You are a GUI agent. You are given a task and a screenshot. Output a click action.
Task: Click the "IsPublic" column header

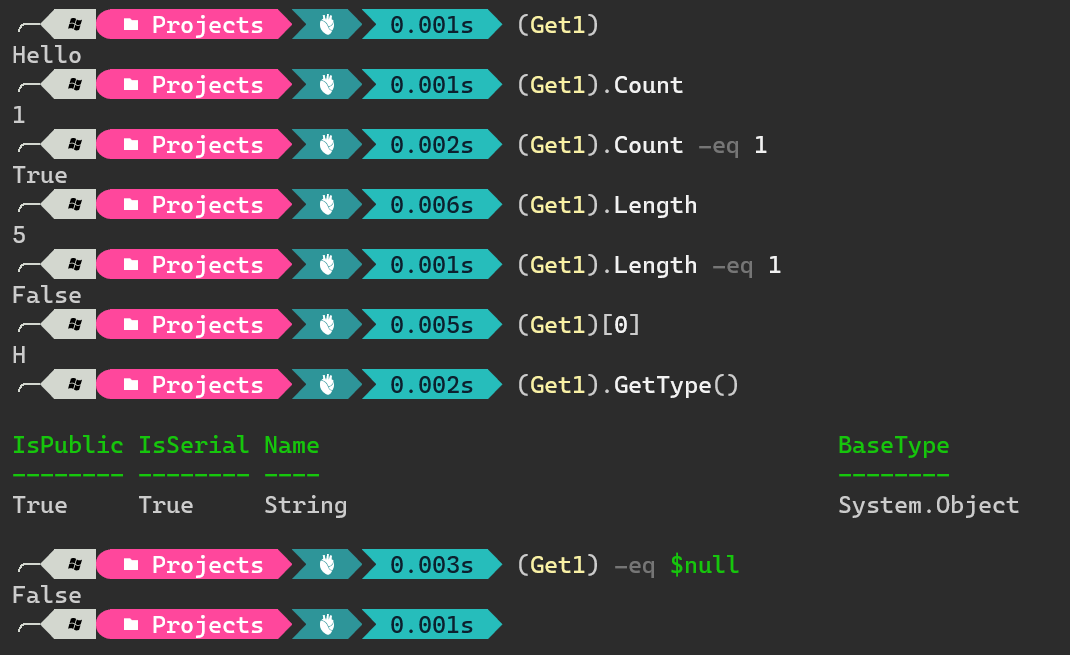[68, 445]
